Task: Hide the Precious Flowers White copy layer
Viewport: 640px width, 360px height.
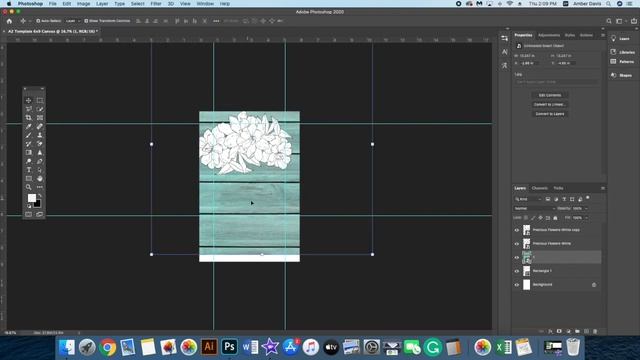Action: click(517, 230)
